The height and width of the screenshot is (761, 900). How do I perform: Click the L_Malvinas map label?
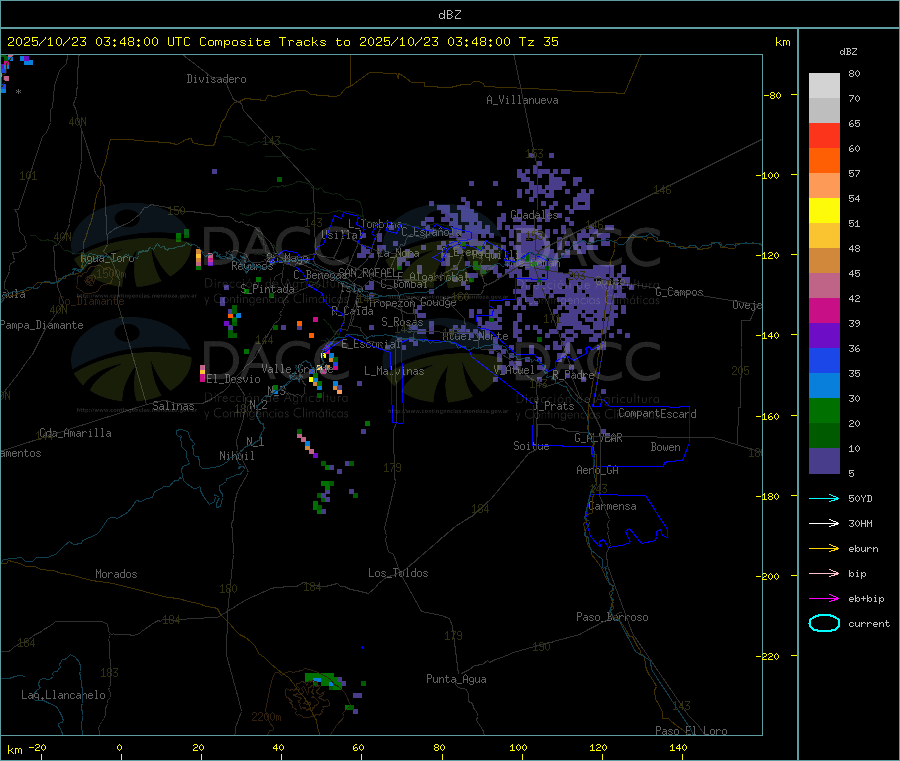(394, 371)
